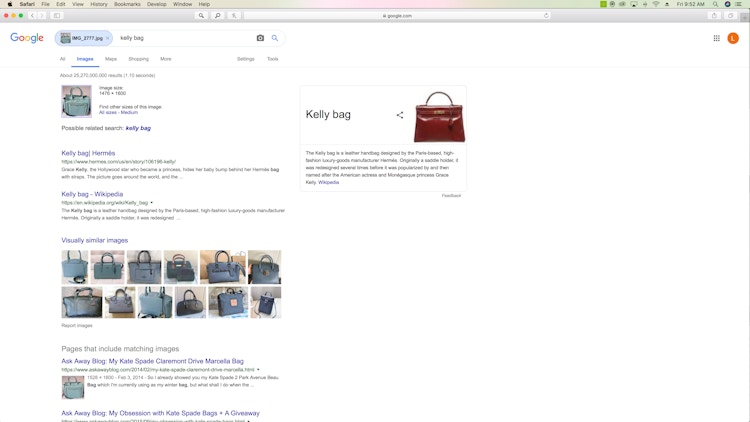Open the Google account avatar
750x422 pixels.
(x=733, y=38)
